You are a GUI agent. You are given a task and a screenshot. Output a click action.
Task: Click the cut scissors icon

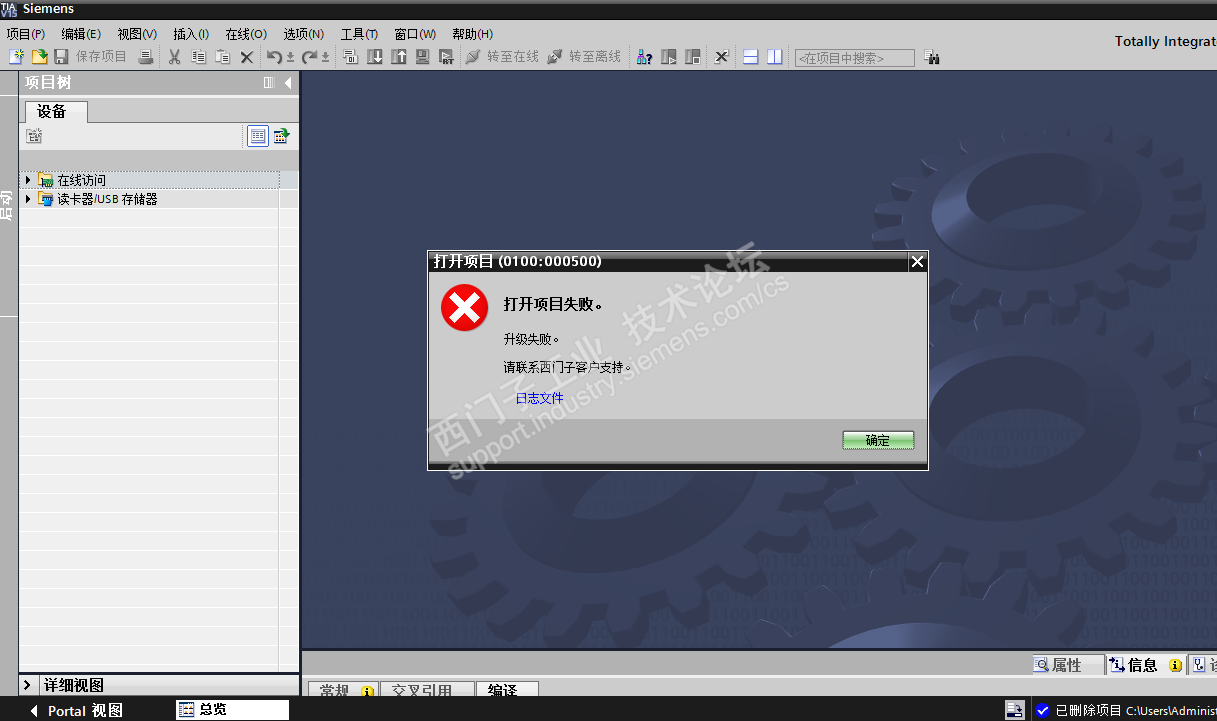(x=174, y=57)
